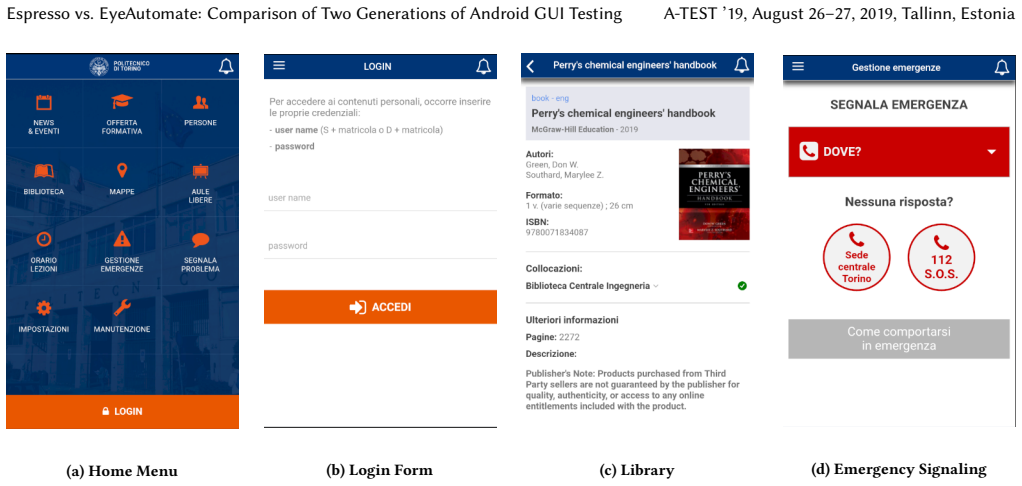Call 112 S.O.S. round button

coord(941,257)
